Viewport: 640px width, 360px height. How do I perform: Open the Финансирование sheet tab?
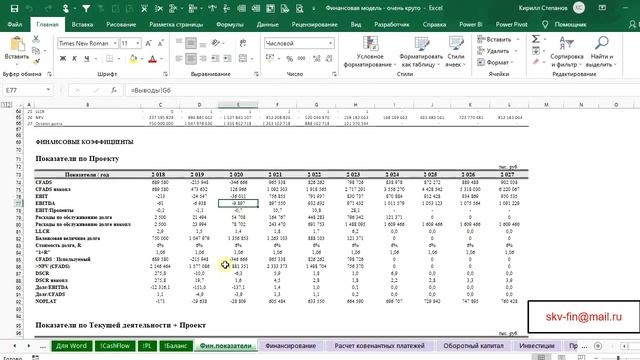click(291, 346)
